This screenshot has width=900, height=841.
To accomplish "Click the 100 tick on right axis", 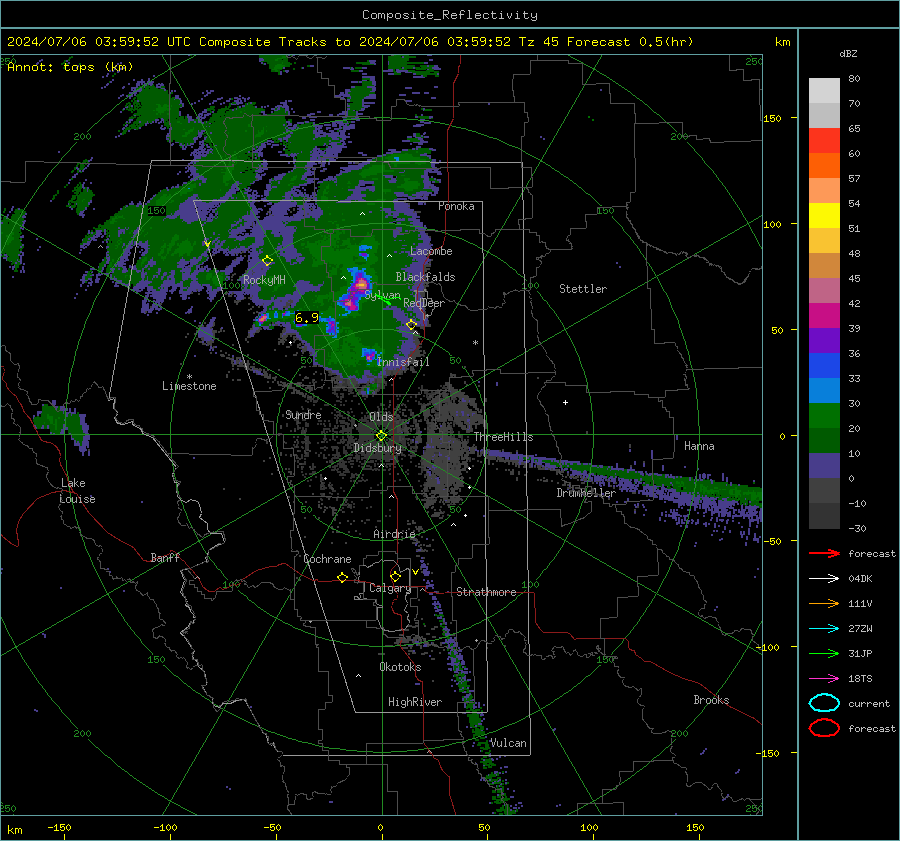I will (x=773, y=224).
